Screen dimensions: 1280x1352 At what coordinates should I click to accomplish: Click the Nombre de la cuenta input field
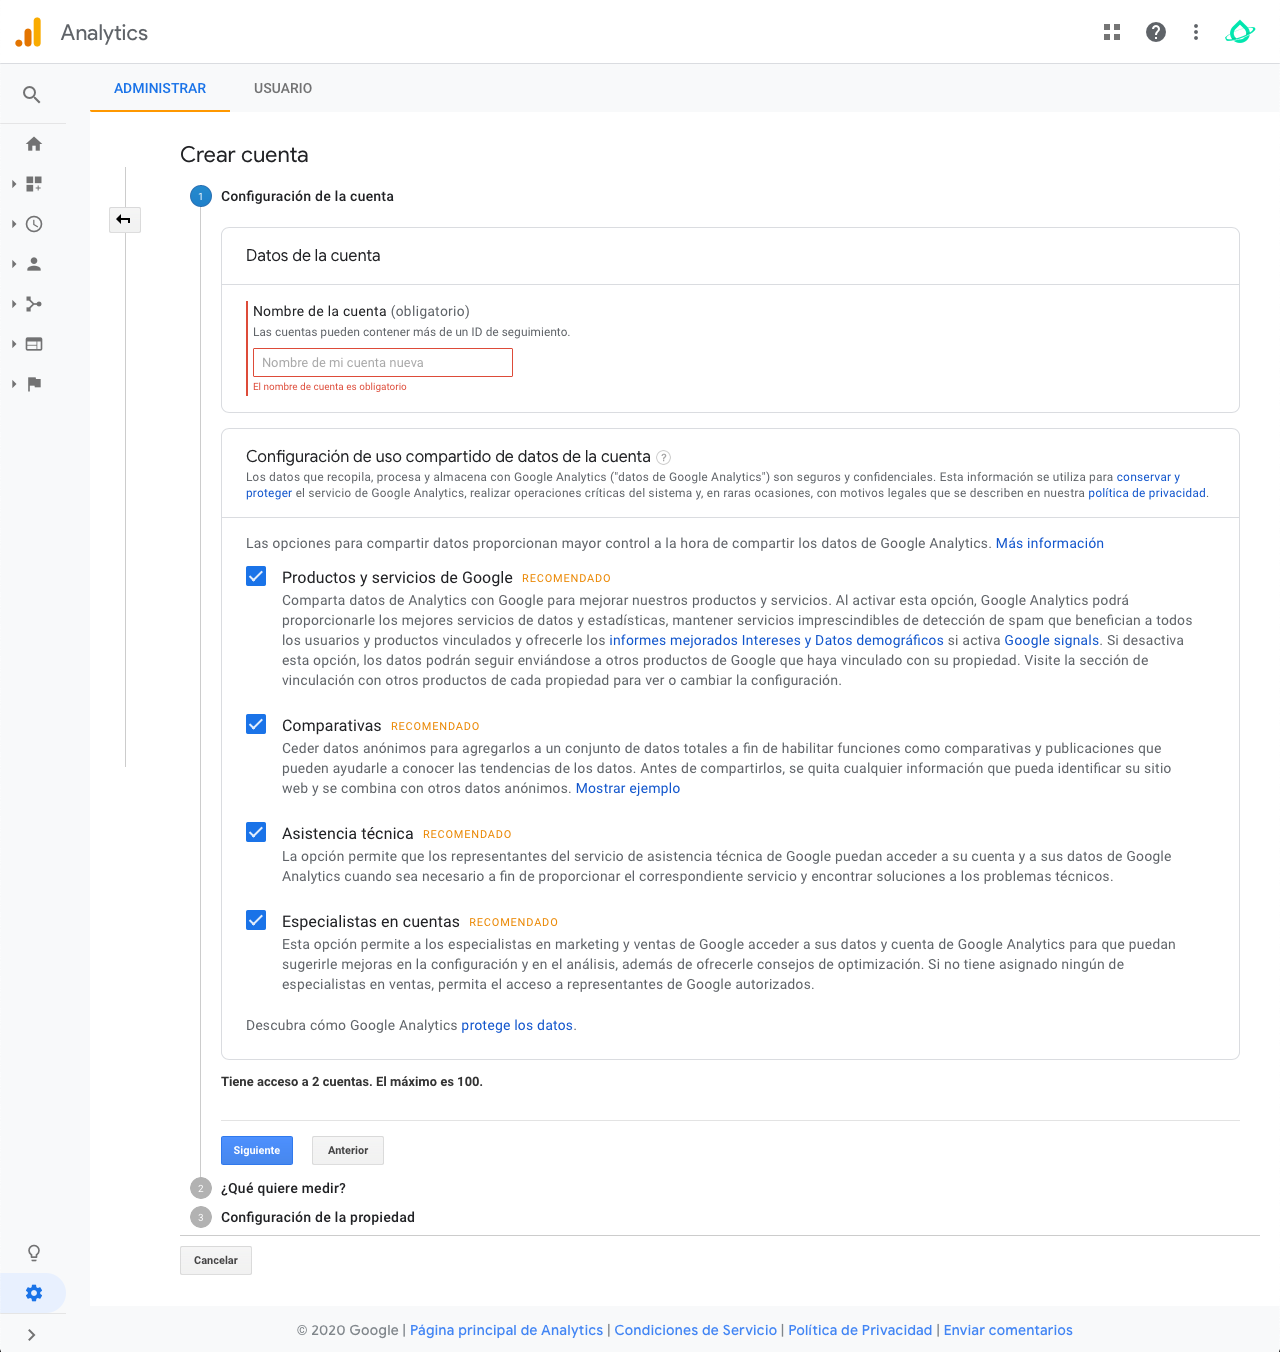[382, 363]
